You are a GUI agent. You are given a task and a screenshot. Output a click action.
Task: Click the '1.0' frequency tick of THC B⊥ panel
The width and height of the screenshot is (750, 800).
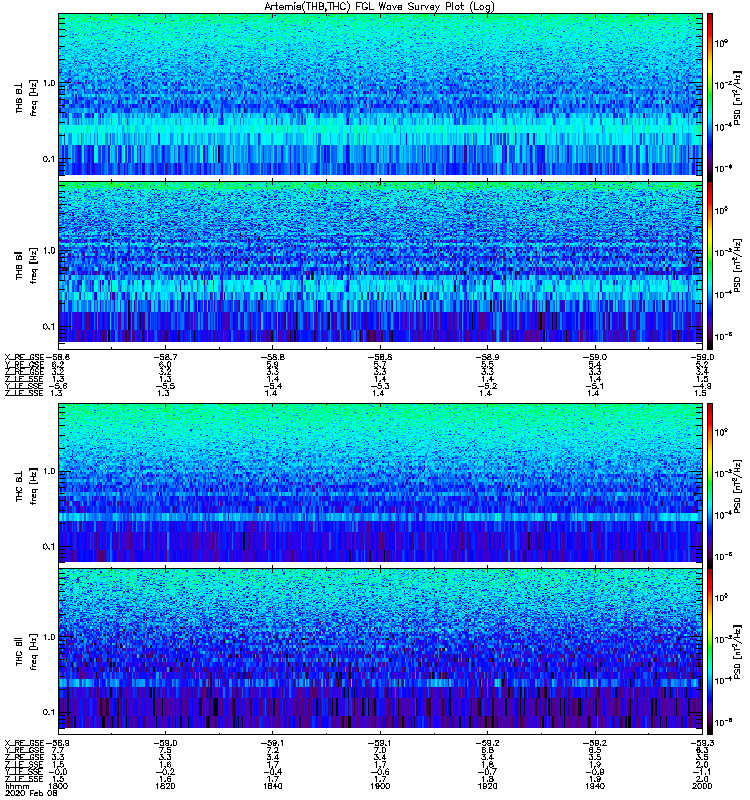[49, 471]
